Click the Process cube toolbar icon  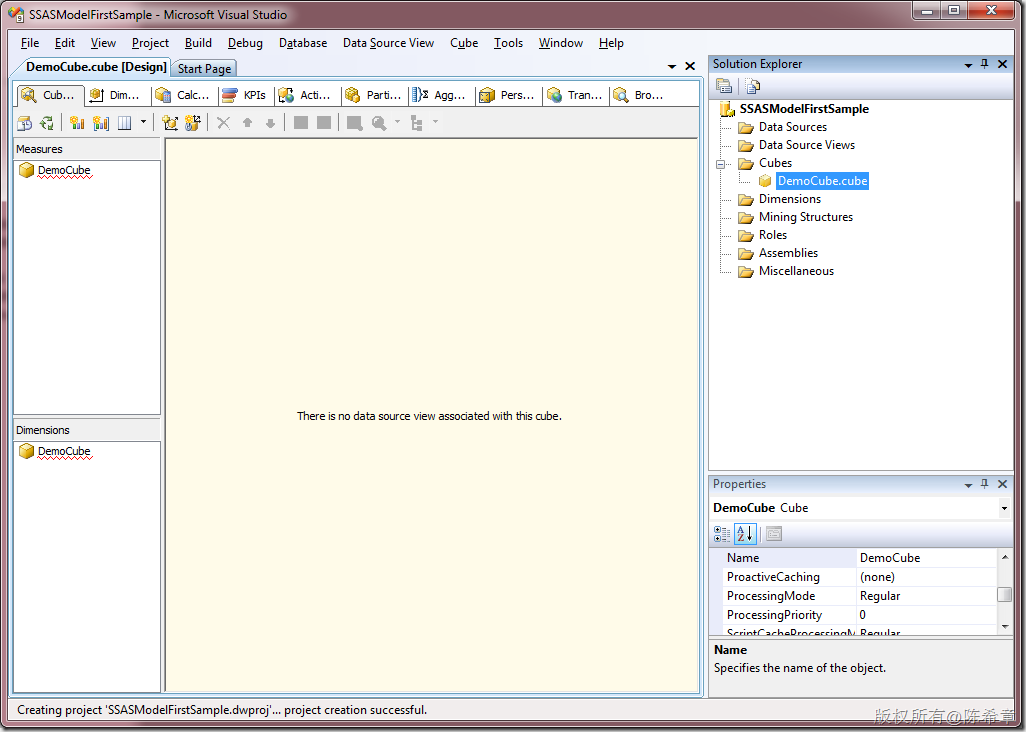[24, 123]
